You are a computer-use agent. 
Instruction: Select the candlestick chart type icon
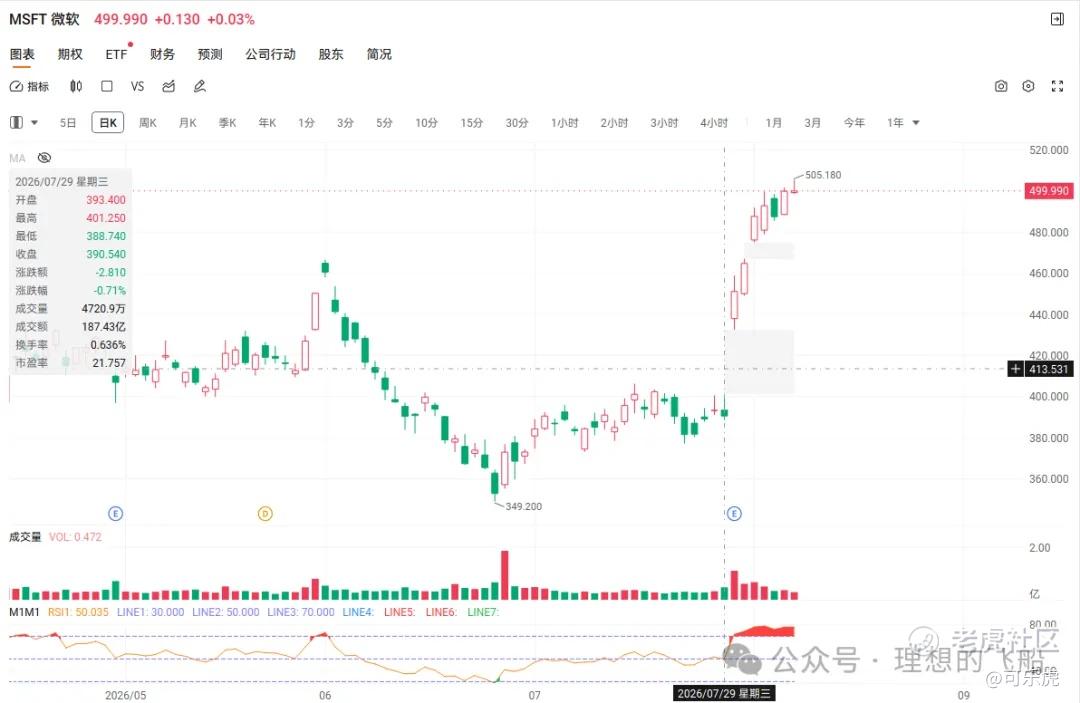[x=76, y=86]
